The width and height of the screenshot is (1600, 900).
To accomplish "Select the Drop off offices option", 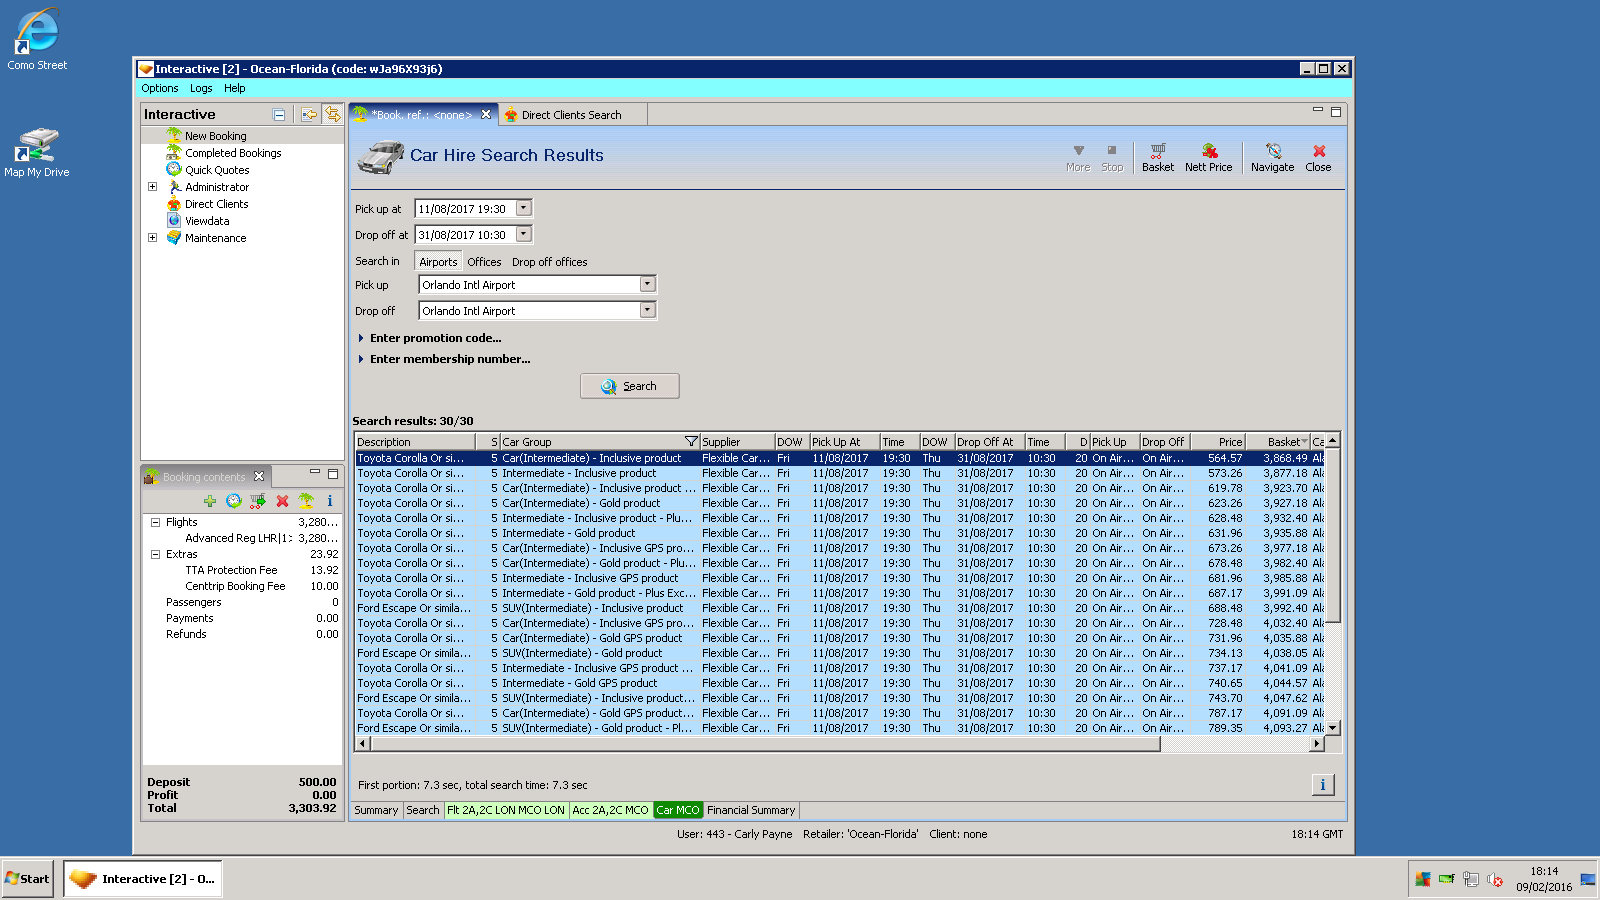I will [549, 262].
